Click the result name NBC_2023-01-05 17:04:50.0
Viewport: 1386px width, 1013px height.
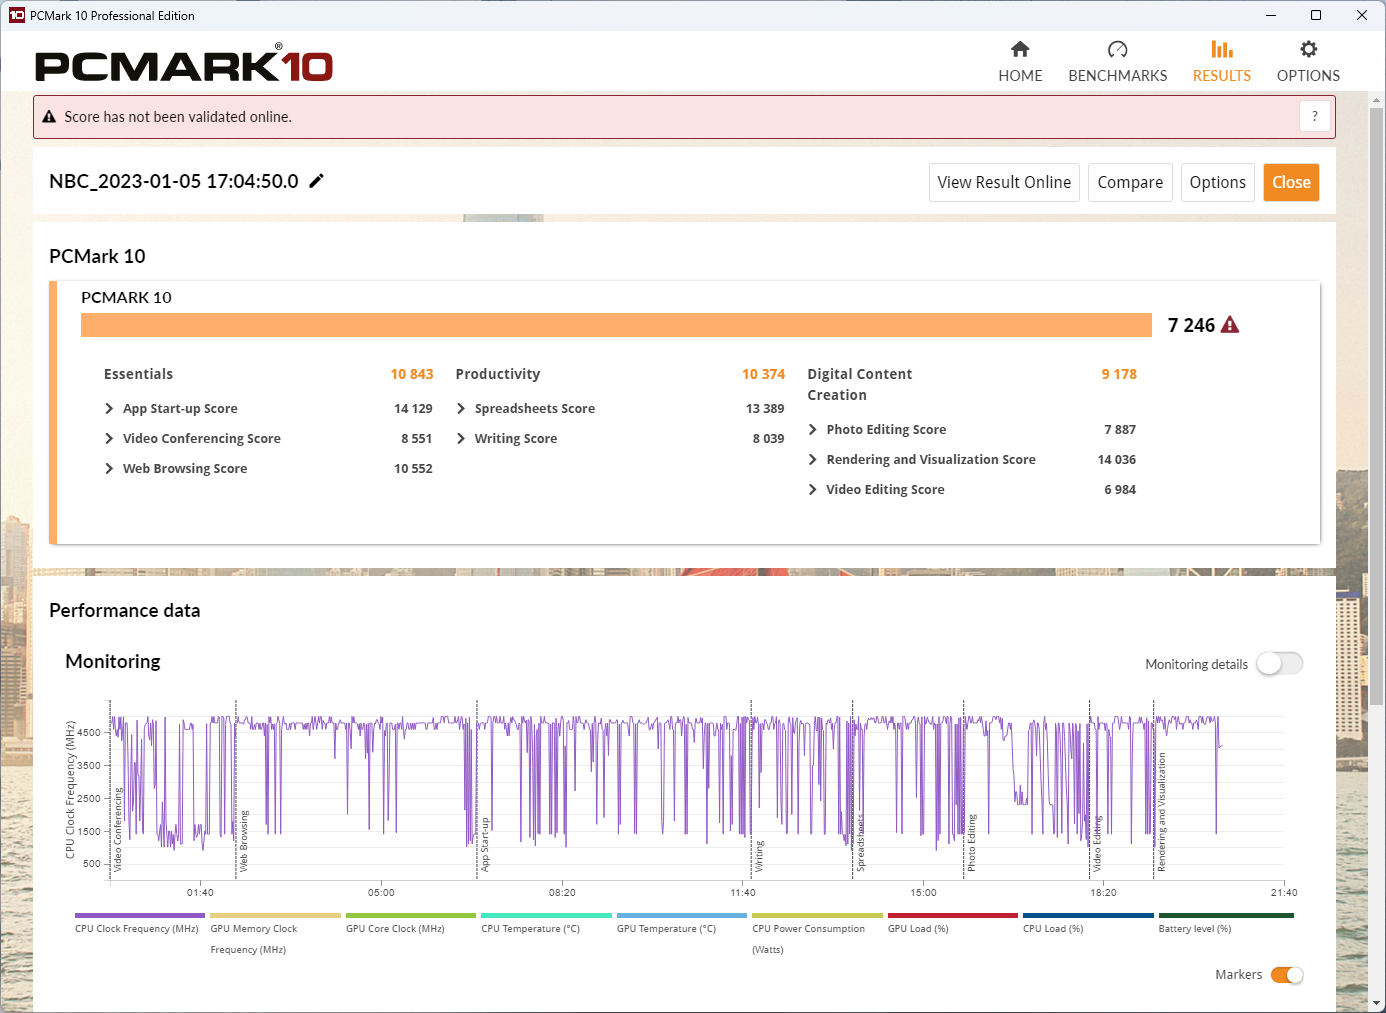[174, 181]
